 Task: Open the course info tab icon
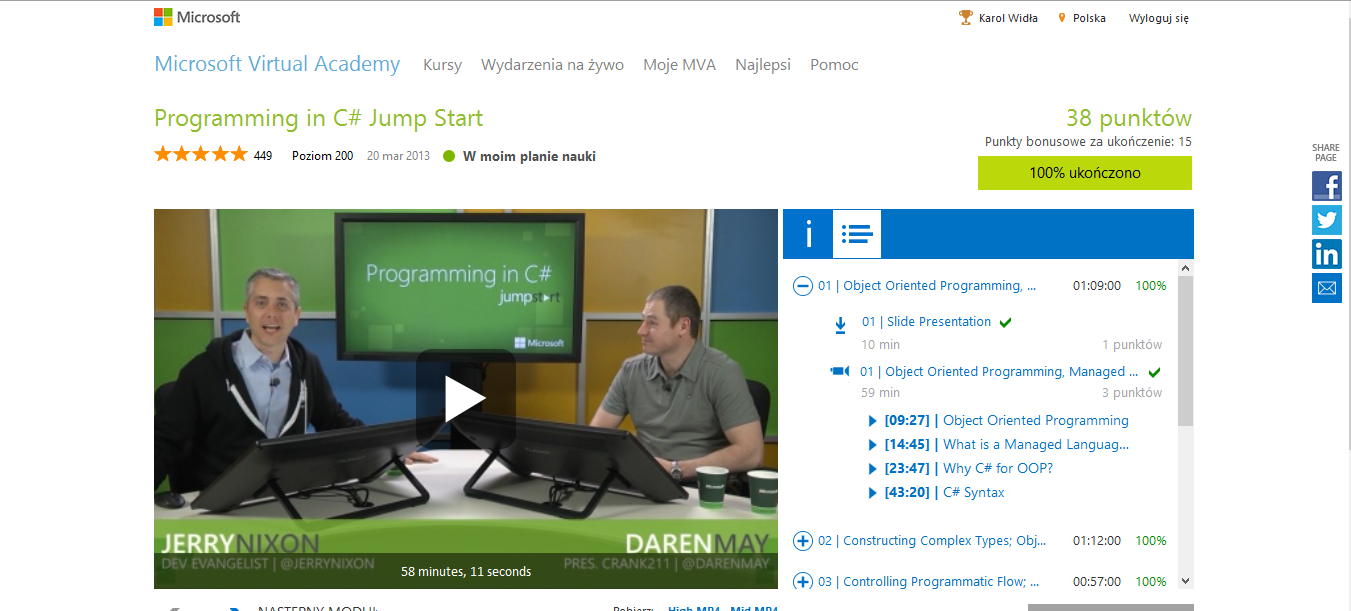[x=808, y=234]
